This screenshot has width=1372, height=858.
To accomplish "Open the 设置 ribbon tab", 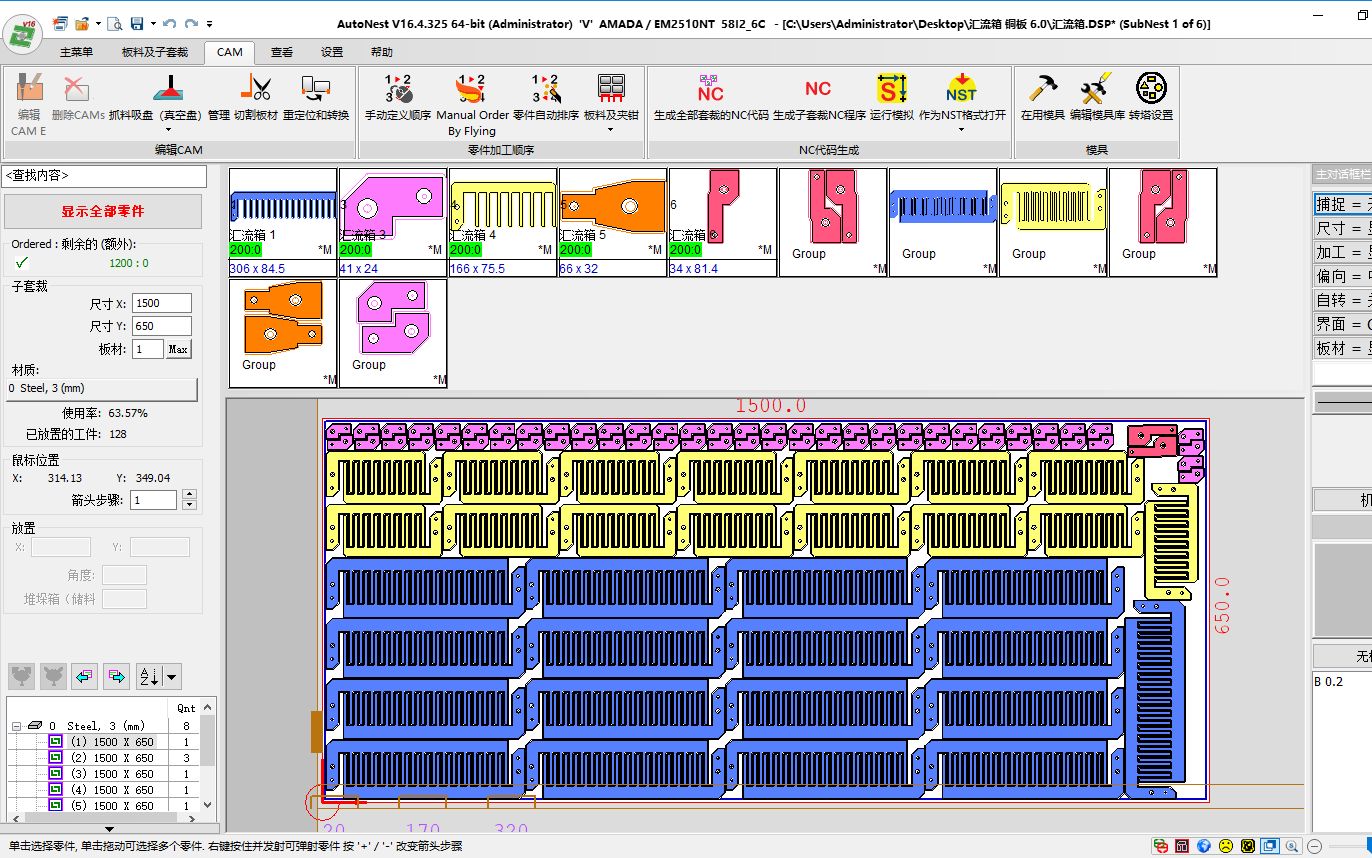I will tap(332, 52).
